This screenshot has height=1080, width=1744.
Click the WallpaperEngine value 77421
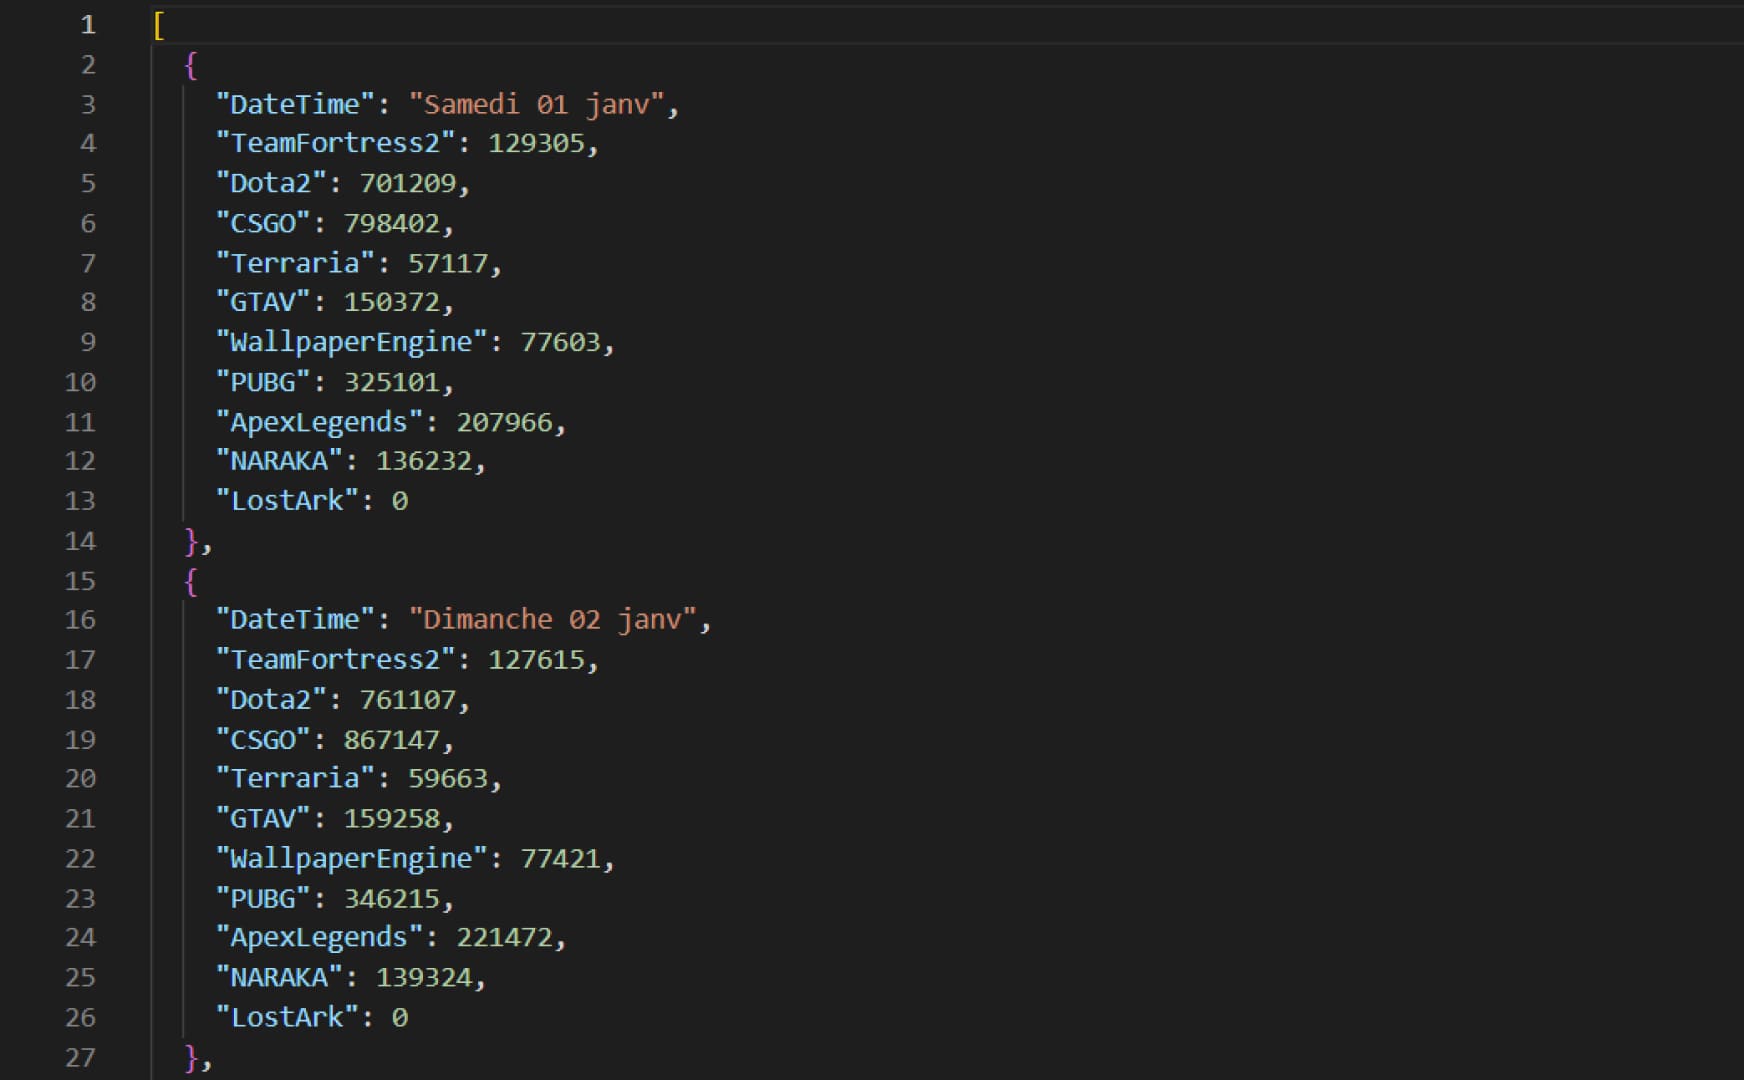(x=561, y=859)
